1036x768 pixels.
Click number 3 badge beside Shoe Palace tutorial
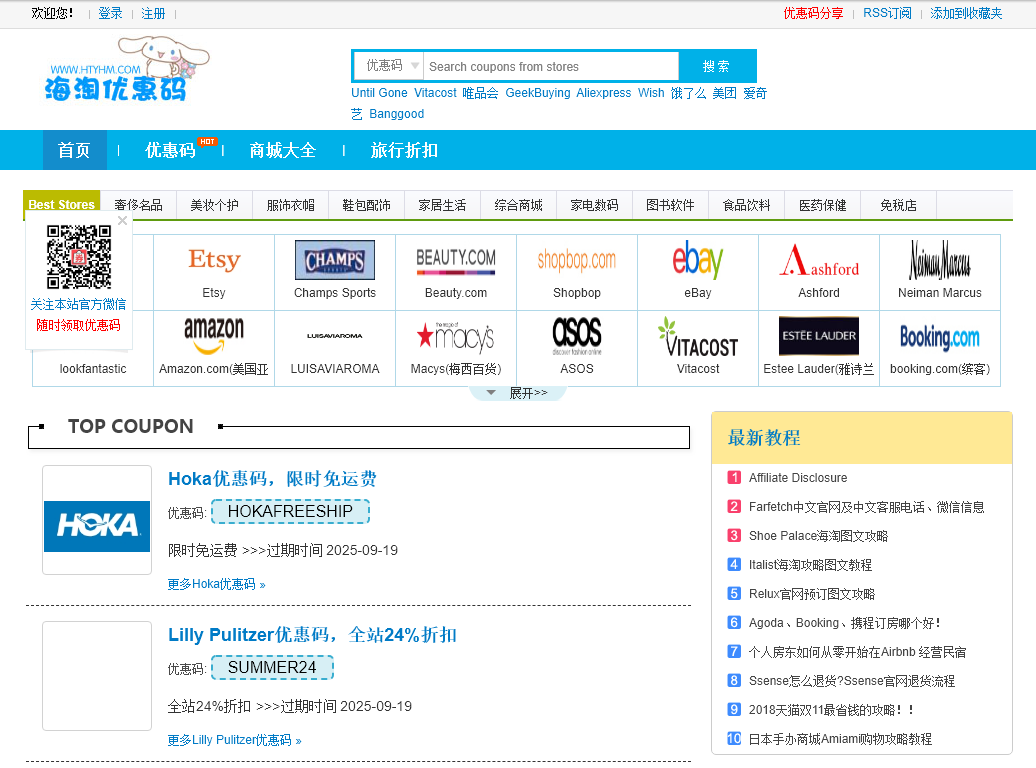click(734, 535)
